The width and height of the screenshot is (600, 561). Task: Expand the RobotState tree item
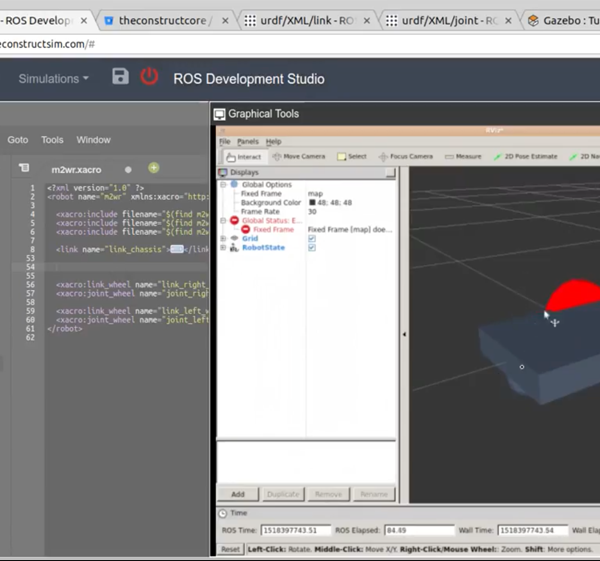[x=223, y=248]
